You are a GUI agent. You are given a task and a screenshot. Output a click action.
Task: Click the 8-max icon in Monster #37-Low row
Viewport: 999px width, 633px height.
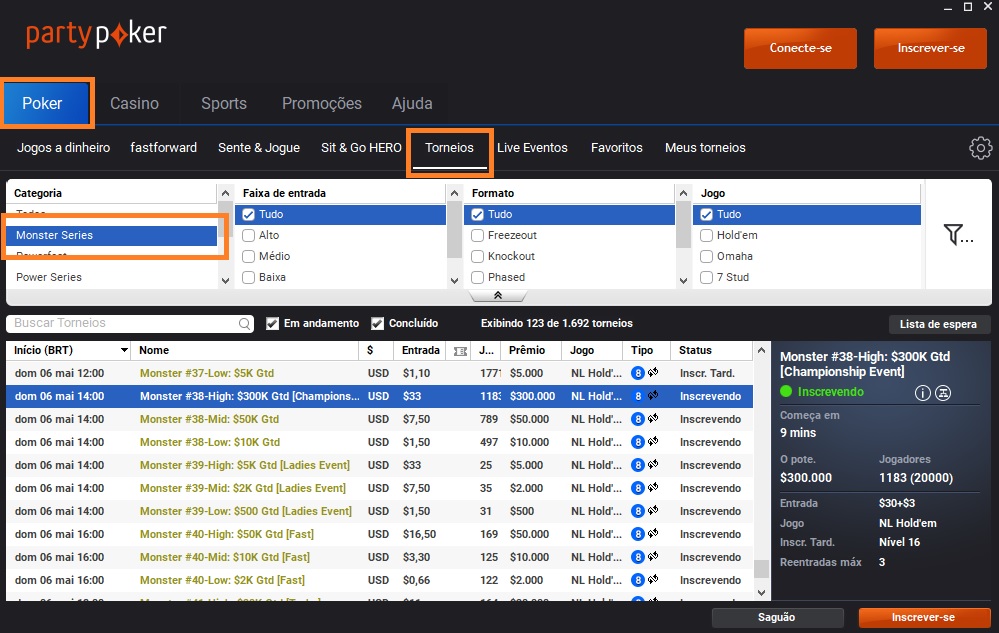pos(638,373)
